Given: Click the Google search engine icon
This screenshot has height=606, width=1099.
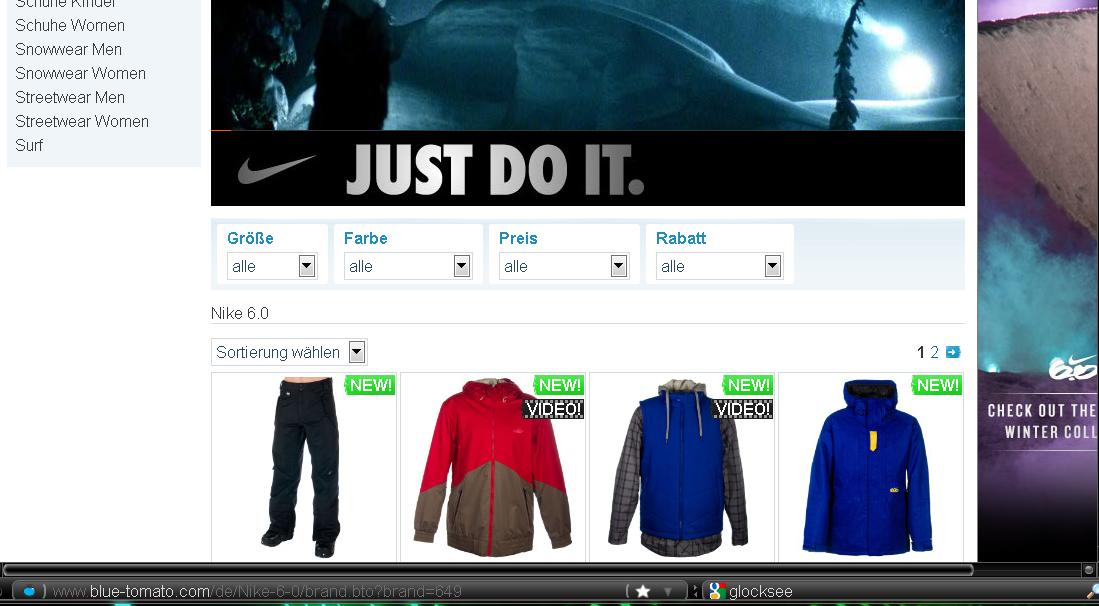Looking at the screenshot, I should [716, 591].
